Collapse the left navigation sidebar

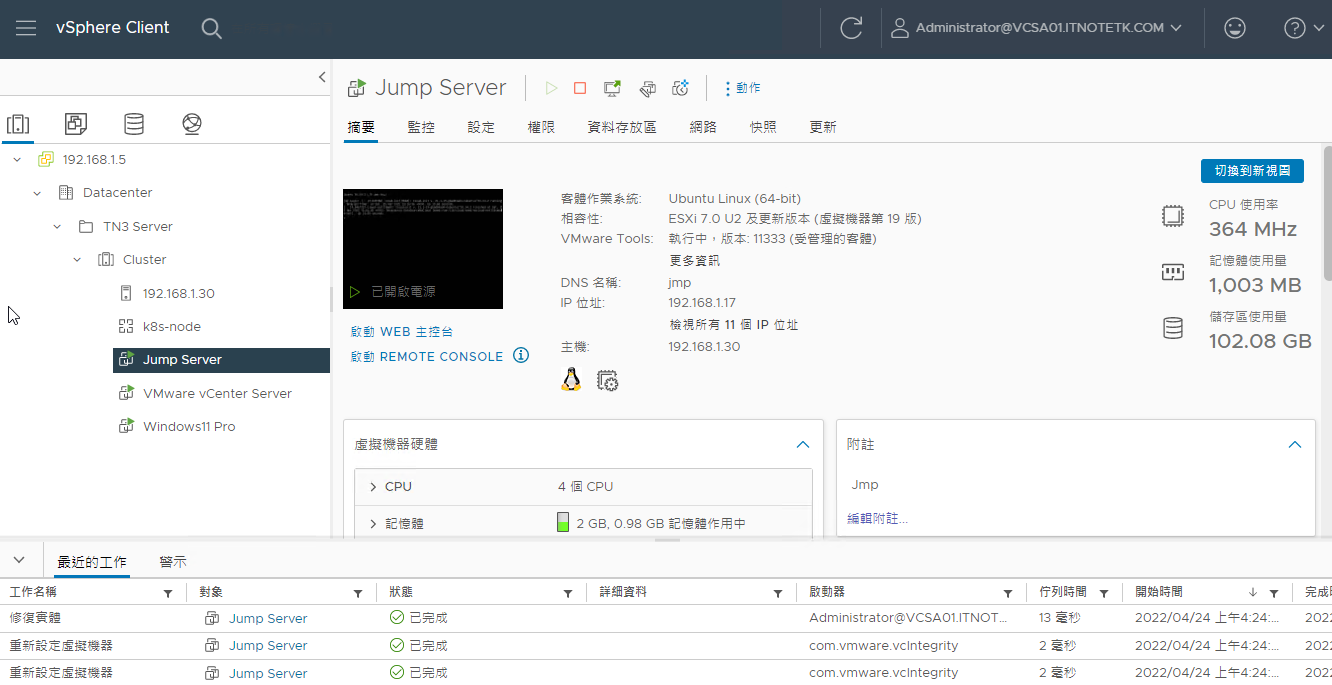322,77
